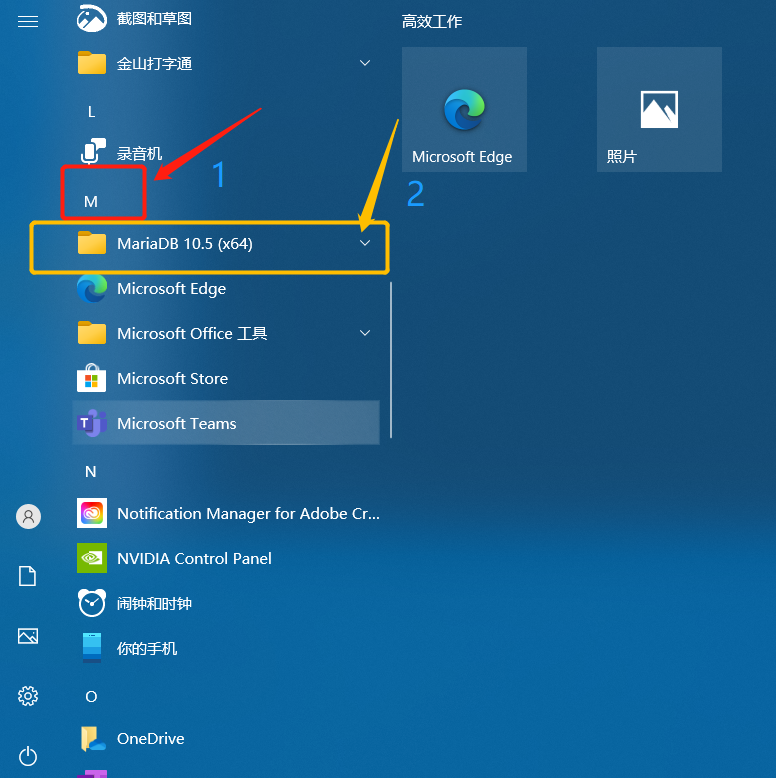
Task: Jump using the N letter header
Action: point(90,471)
